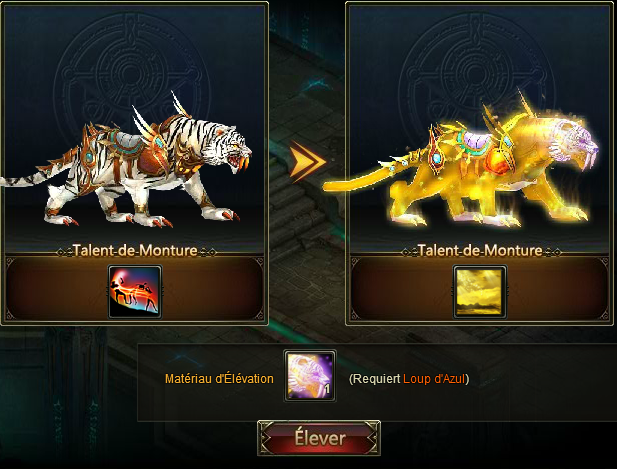Click the left Talent-de-Monture heading

pyautogui.click(x=135, y=251)
